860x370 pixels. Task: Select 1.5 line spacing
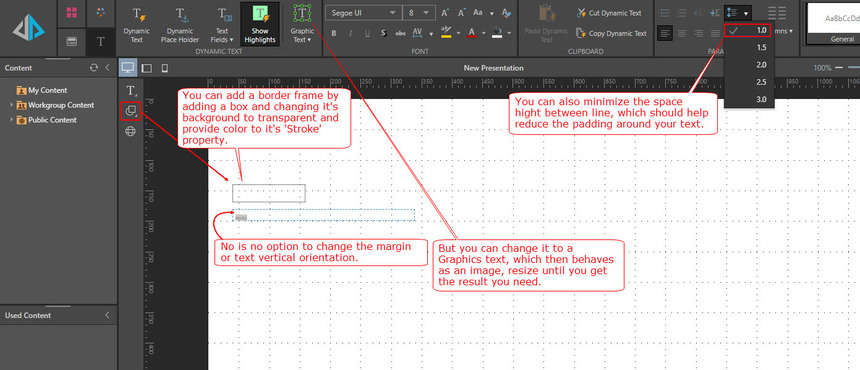[x=749, y=48]
